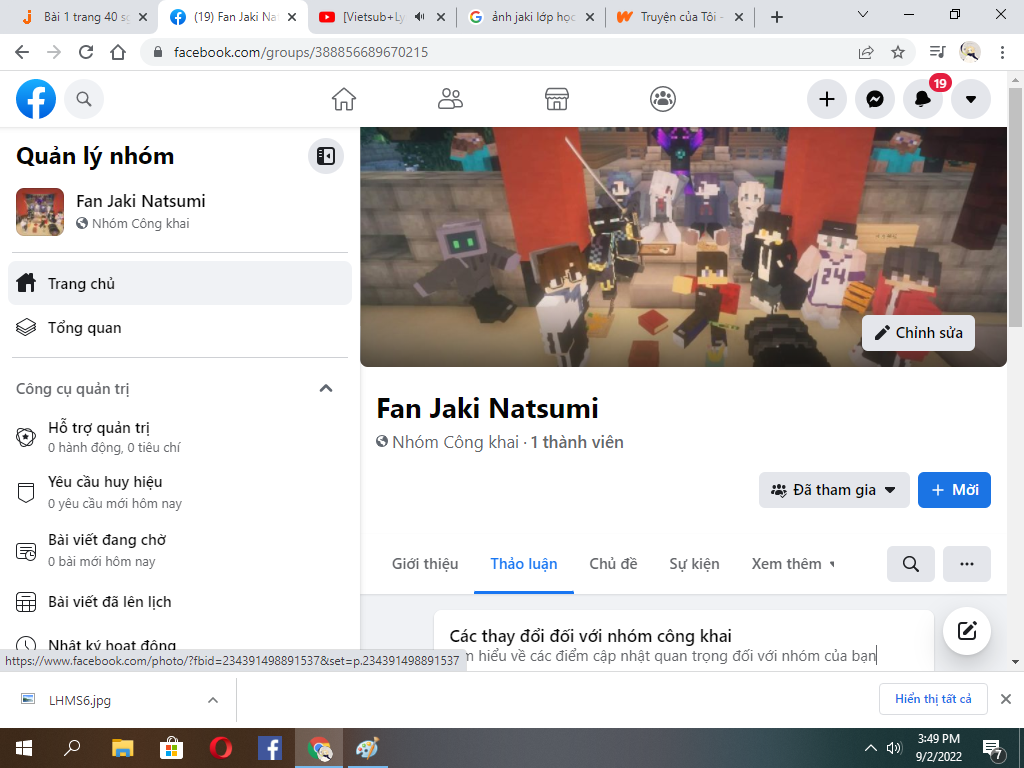
Task: Open Facebook Messenger icon
Action: (x=875, y=99)
